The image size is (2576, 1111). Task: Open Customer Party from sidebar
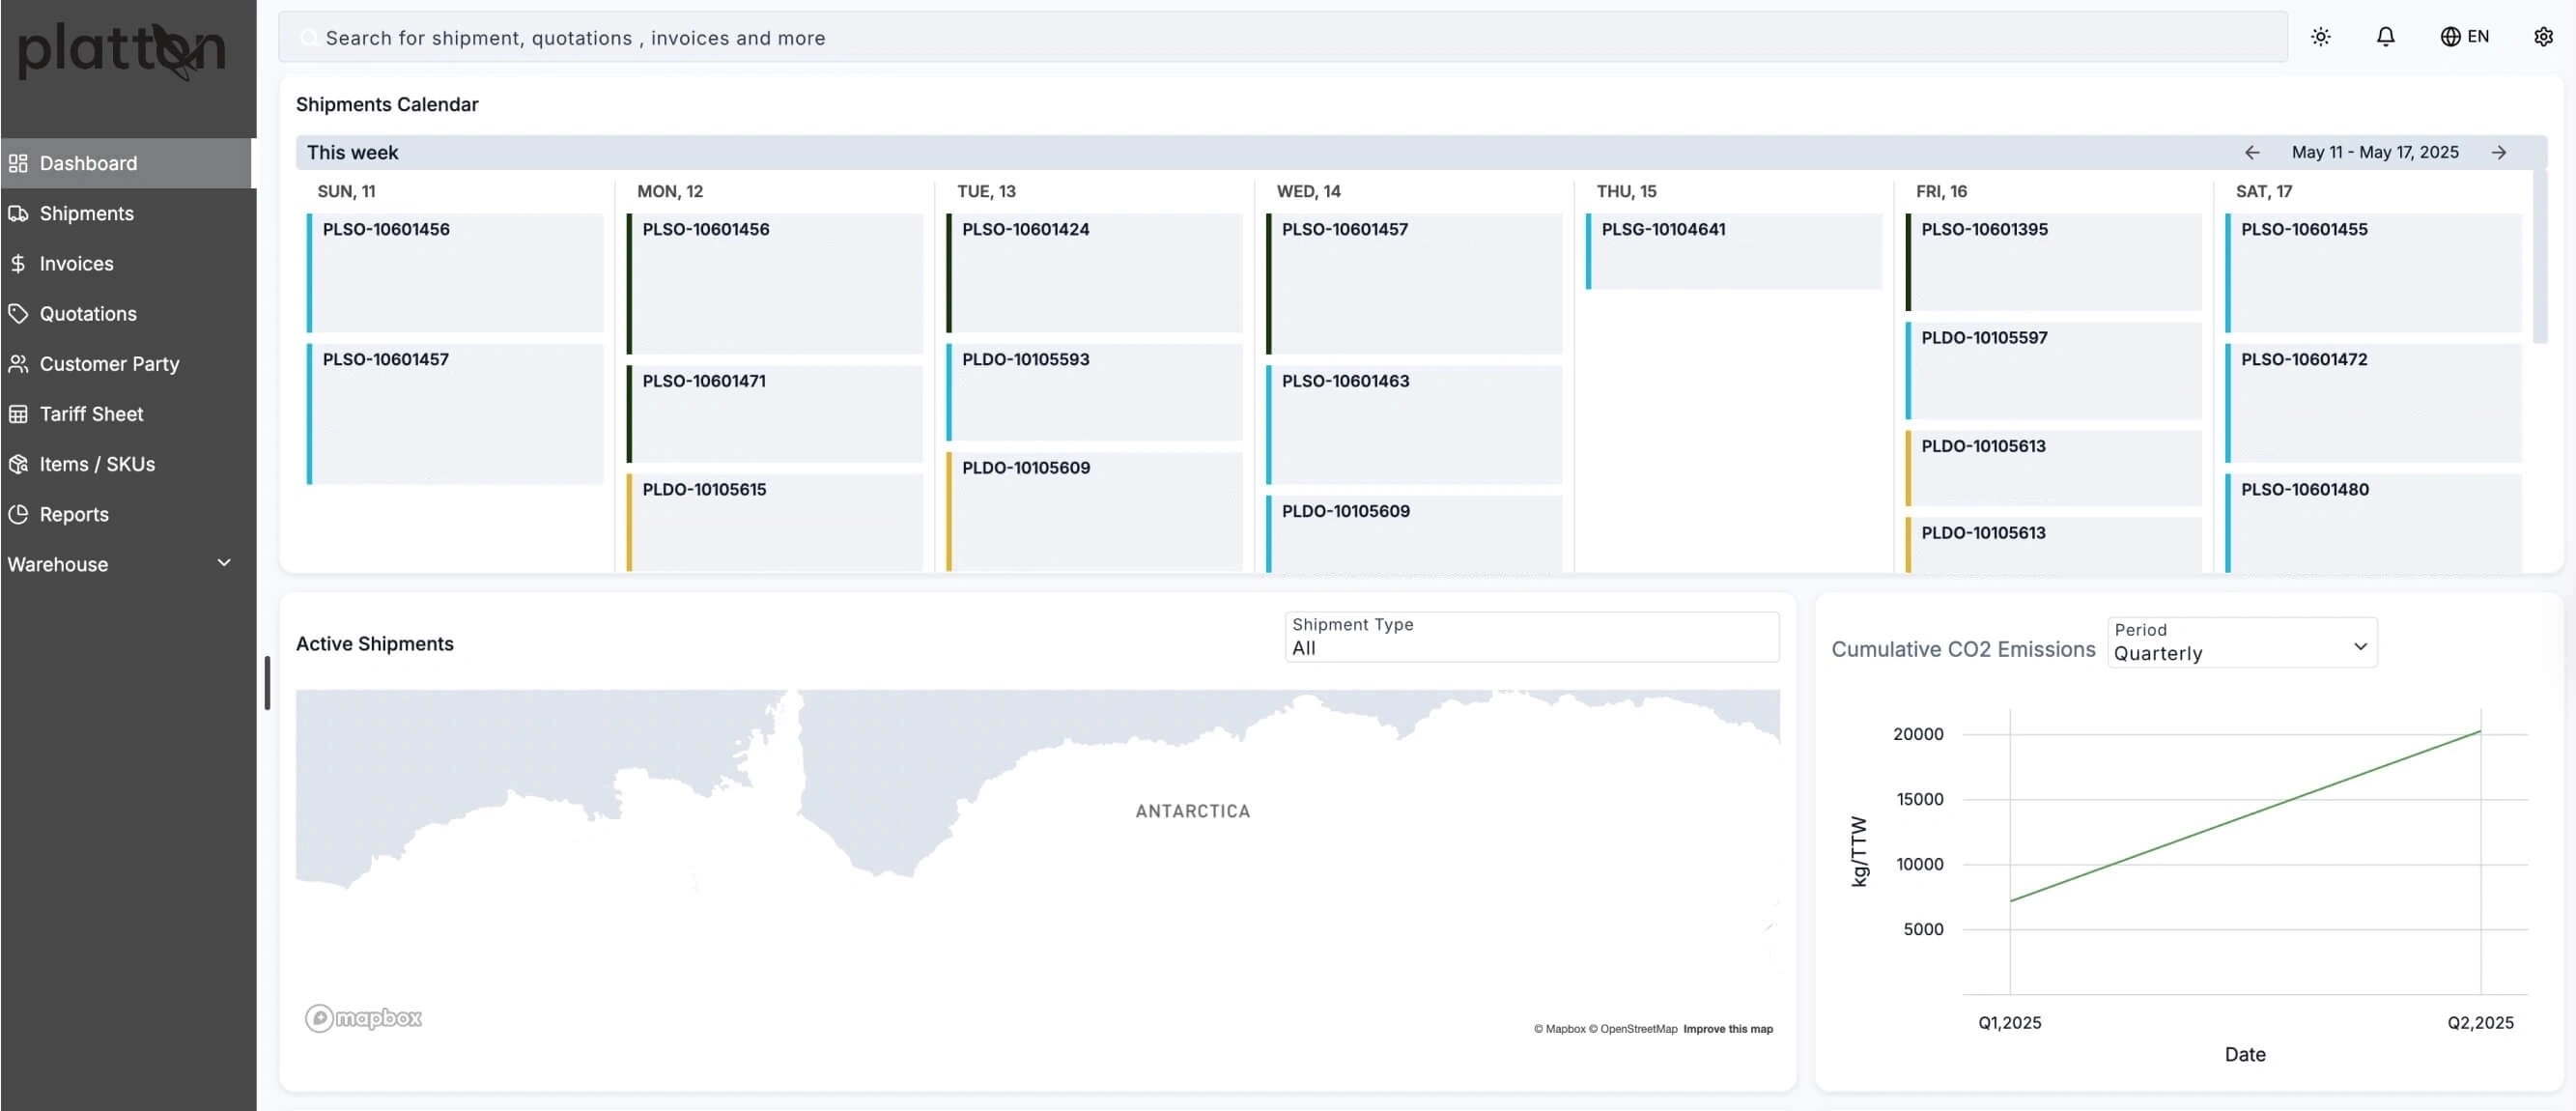109,364
